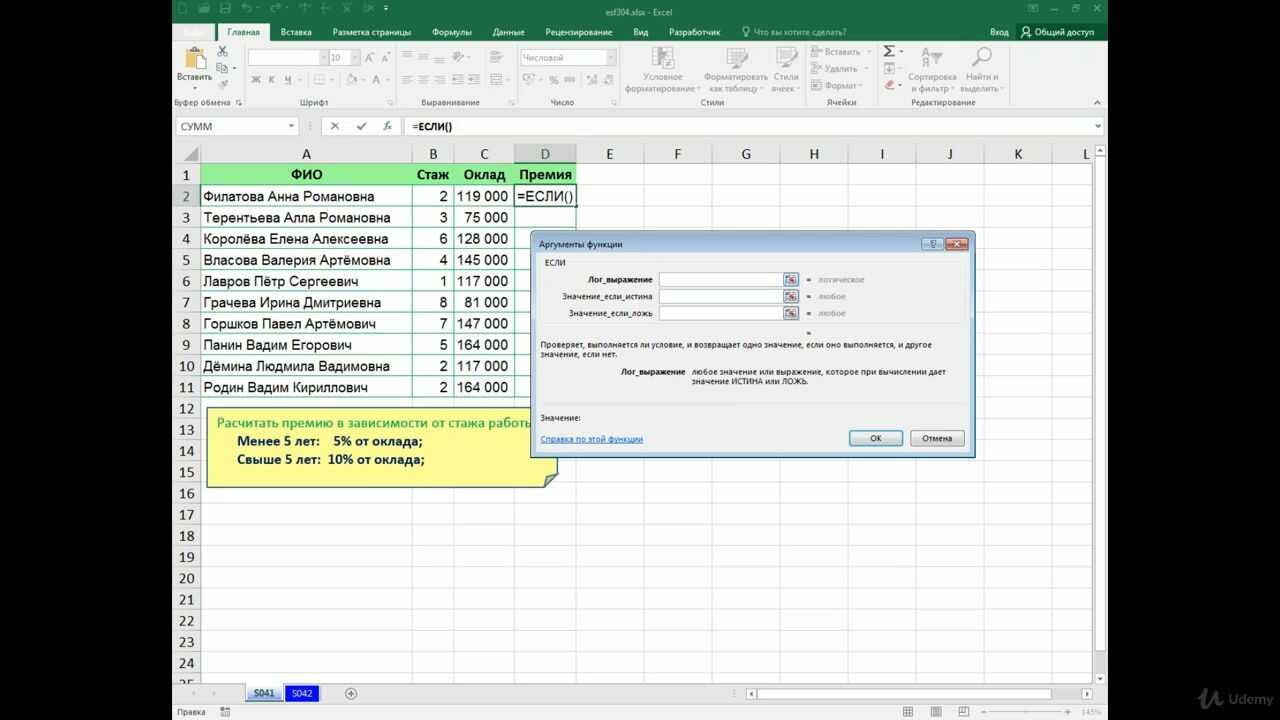Select cell with Терентьева Алла Романовна
This screenshot has height=720, width=1280.
306,218
